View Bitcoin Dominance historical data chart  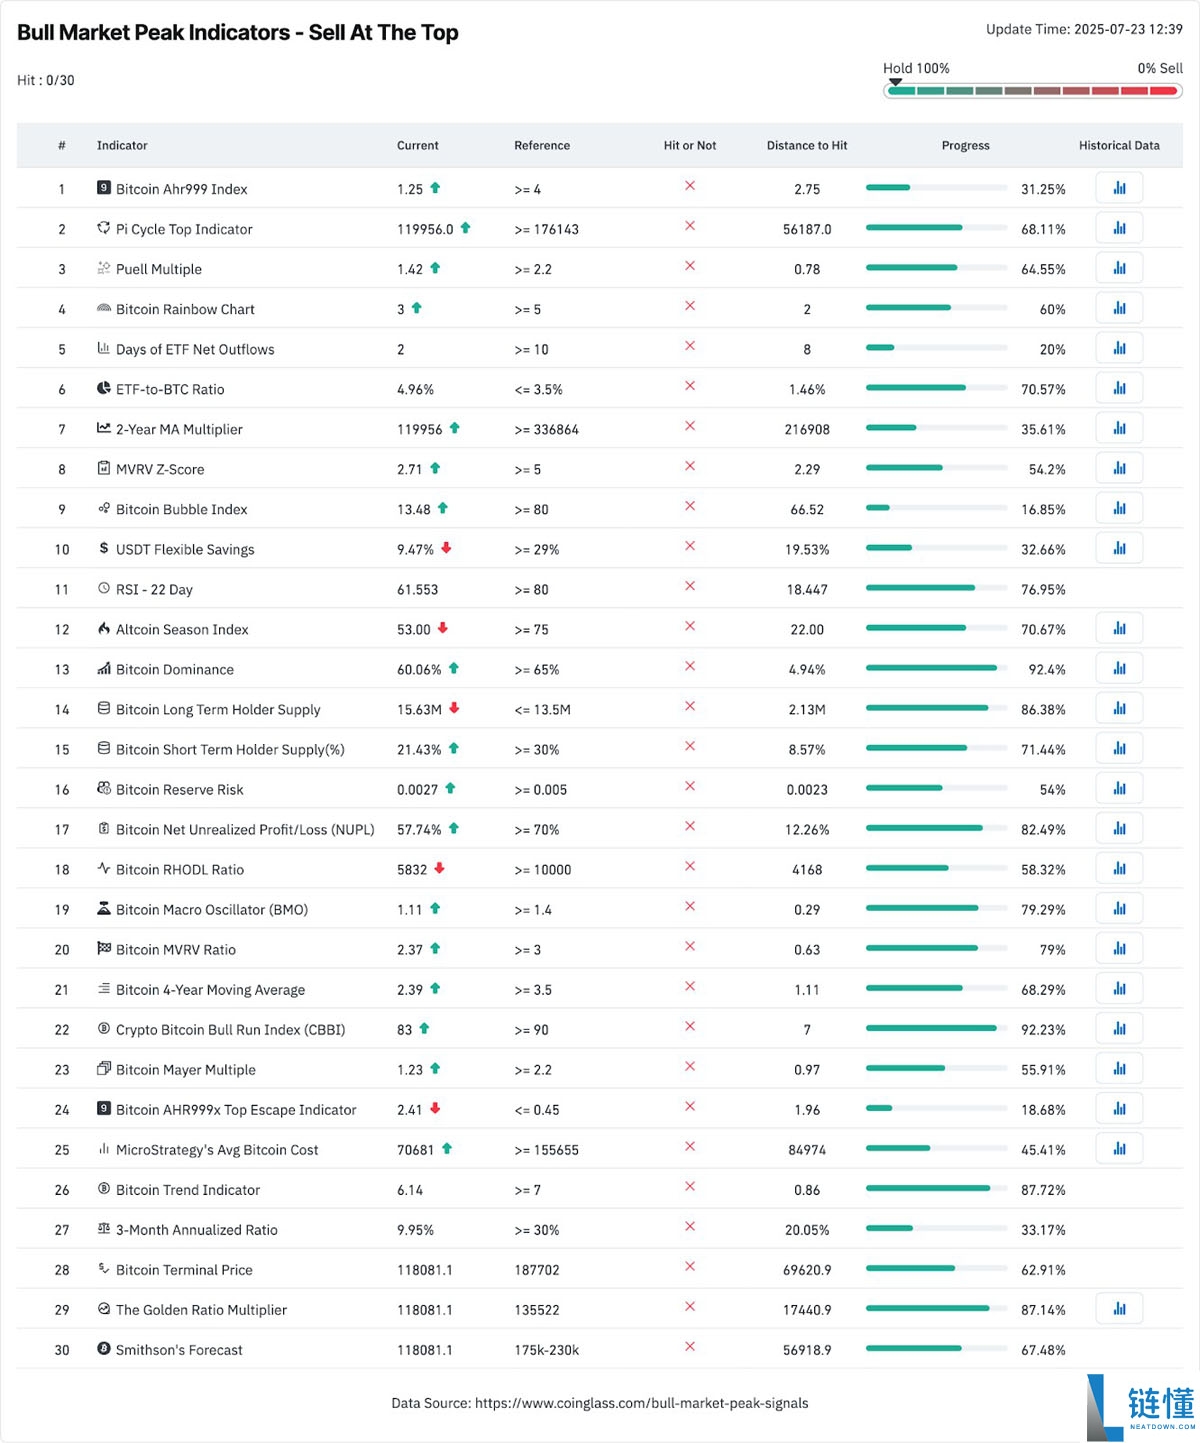pos(1119,668)
